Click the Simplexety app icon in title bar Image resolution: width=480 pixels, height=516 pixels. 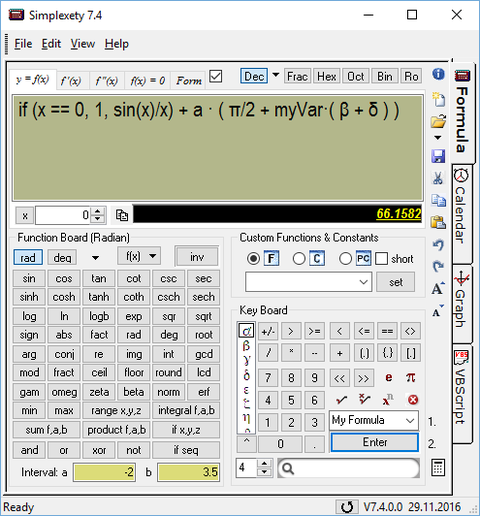point(16,15)
